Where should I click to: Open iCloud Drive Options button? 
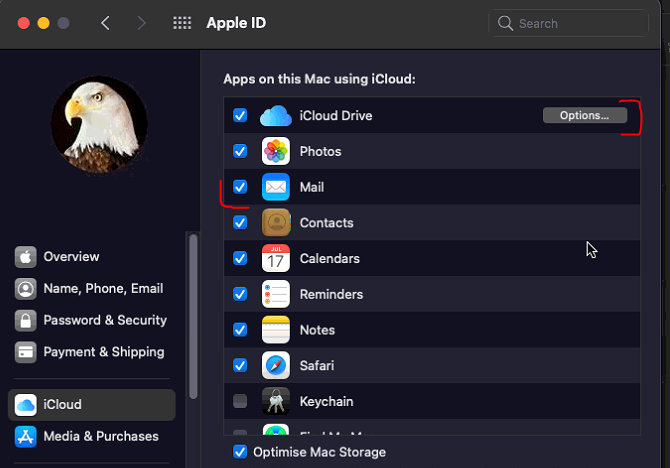[585, 115]
